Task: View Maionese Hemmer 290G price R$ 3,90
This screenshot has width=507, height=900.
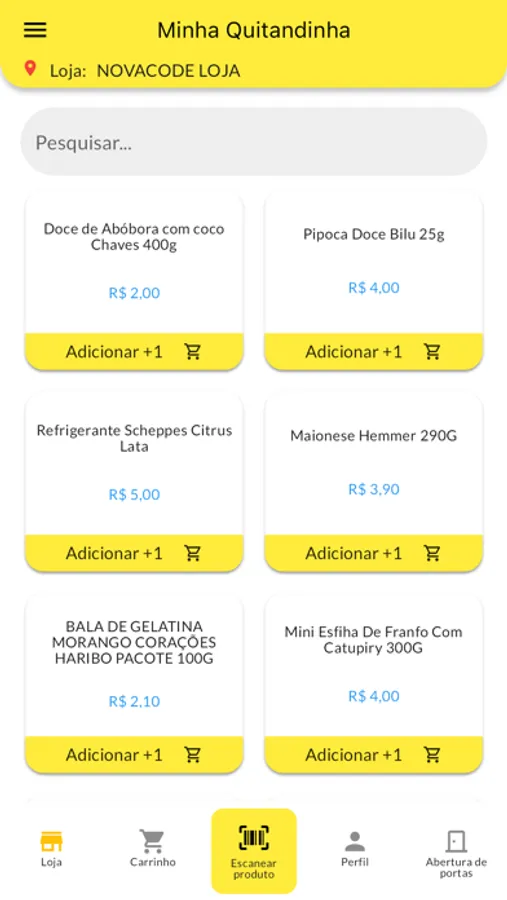Action: [x=374, y=489]
